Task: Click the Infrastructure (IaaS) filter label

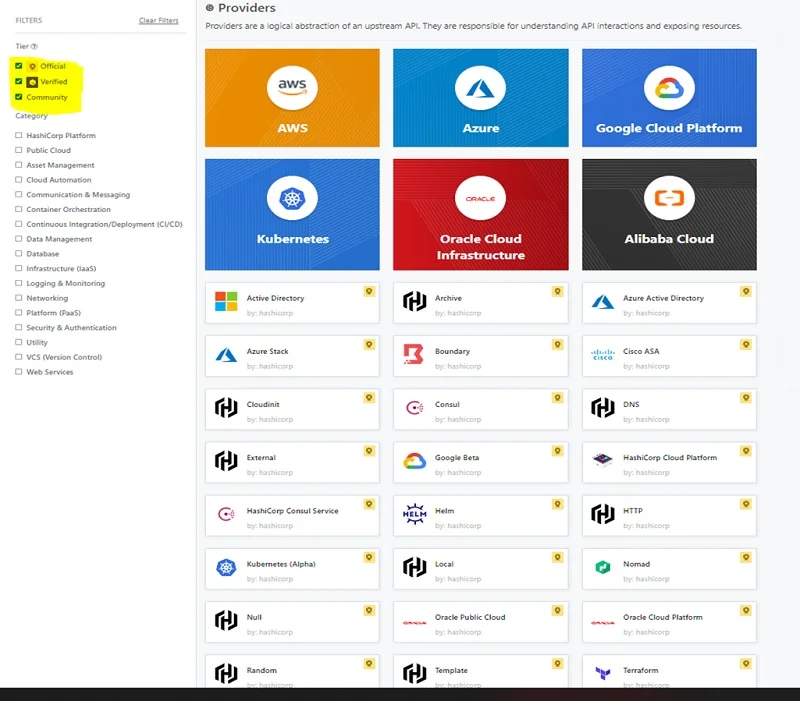Action: point(61,268)
